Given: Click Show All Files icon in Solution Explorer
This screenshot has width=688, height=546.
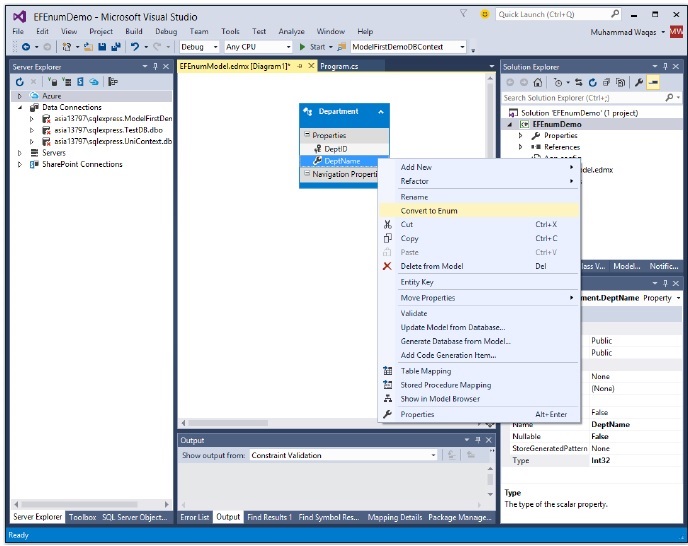Looking at the screenshot, I should [620, 82].
